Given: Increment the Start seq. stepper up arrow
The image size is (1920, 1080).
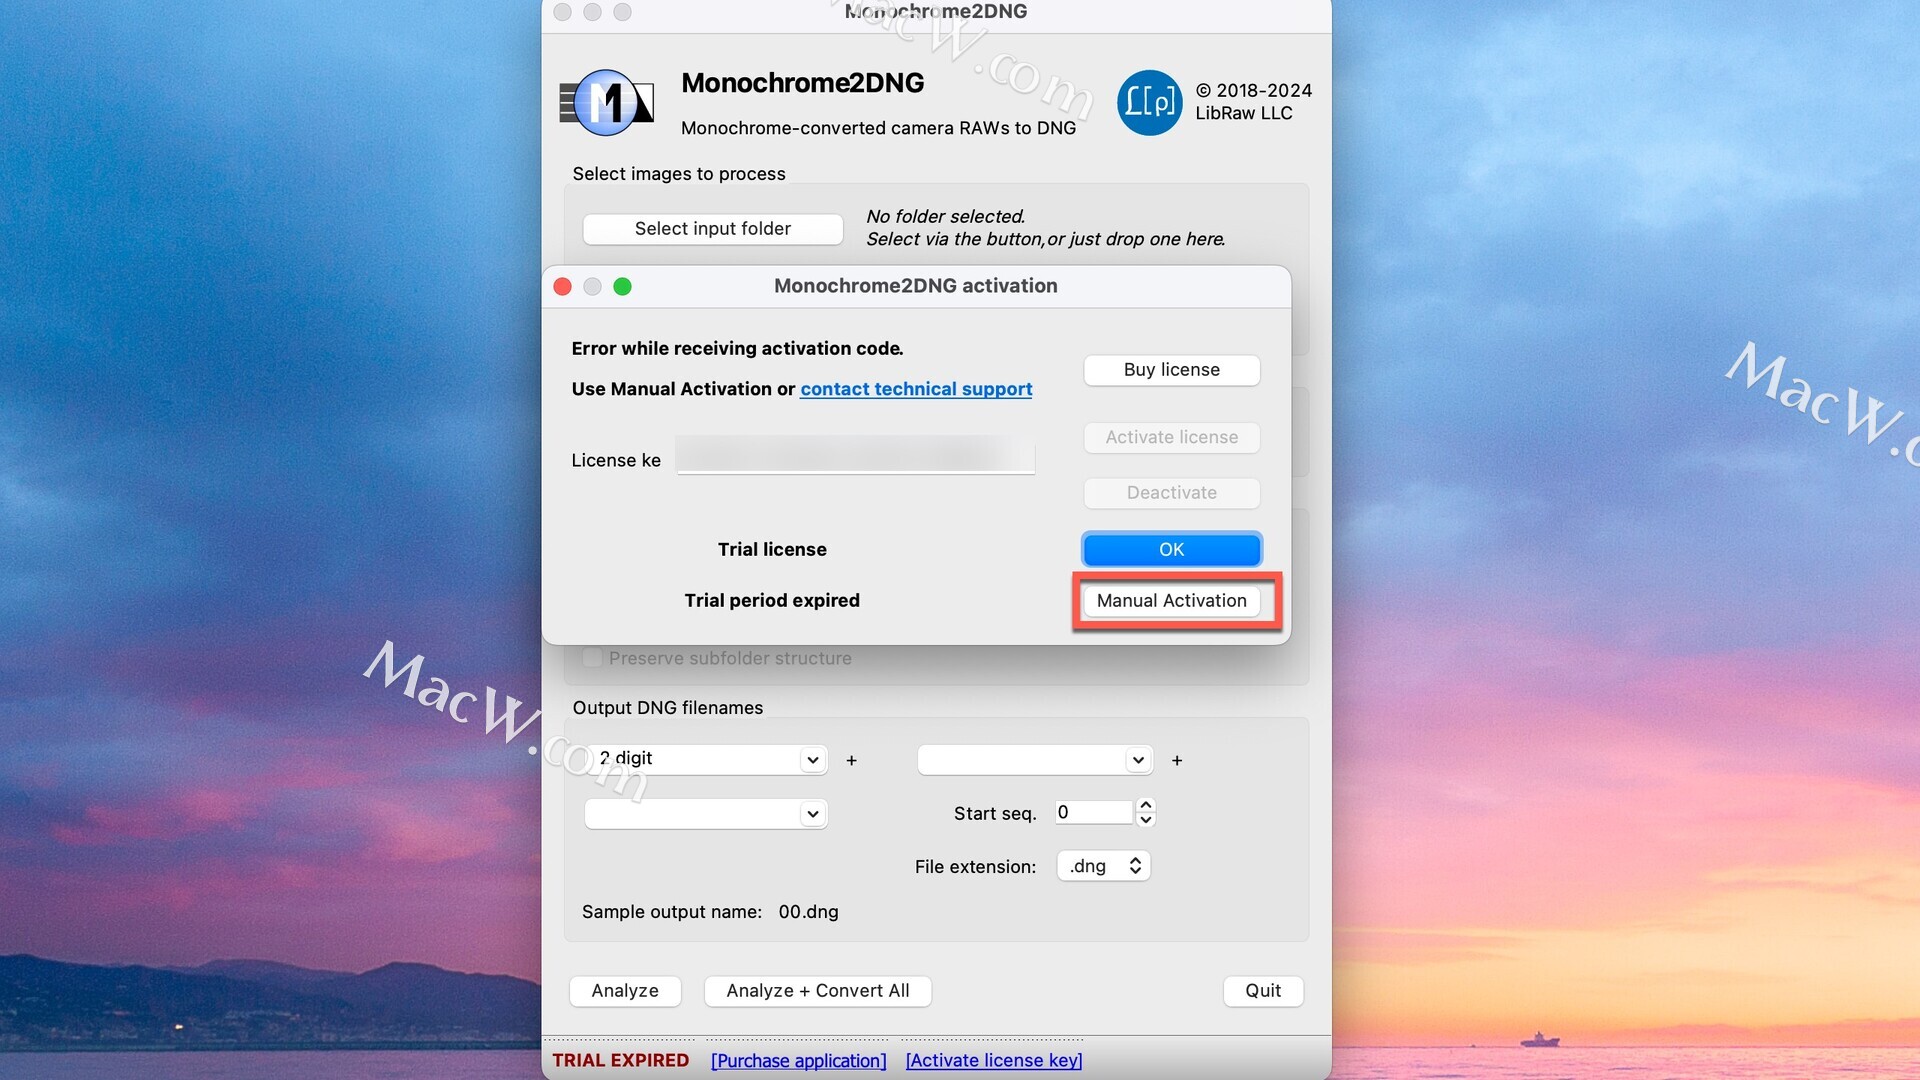Looking at the screenshot, I should (x=1146, y=805).
